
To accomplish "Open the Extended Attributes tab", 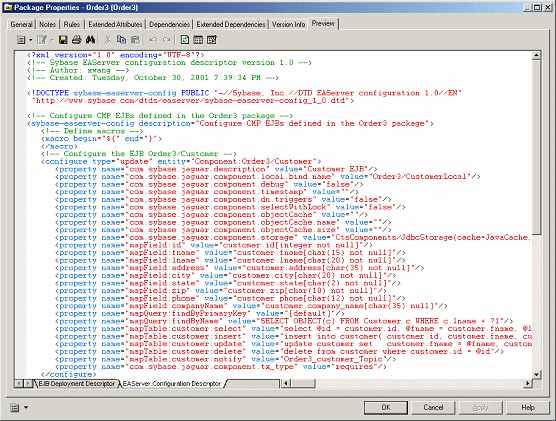I will click(115, 24).
